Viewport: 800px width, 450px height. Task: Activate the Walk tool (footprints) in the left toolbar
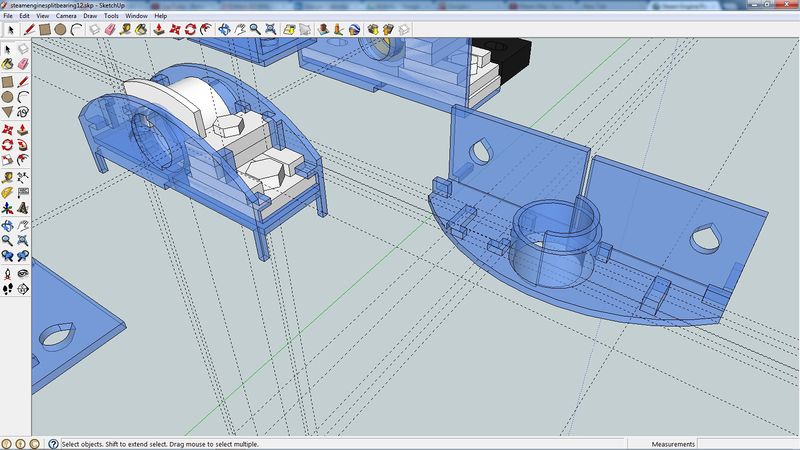click(x=8, y=288)
